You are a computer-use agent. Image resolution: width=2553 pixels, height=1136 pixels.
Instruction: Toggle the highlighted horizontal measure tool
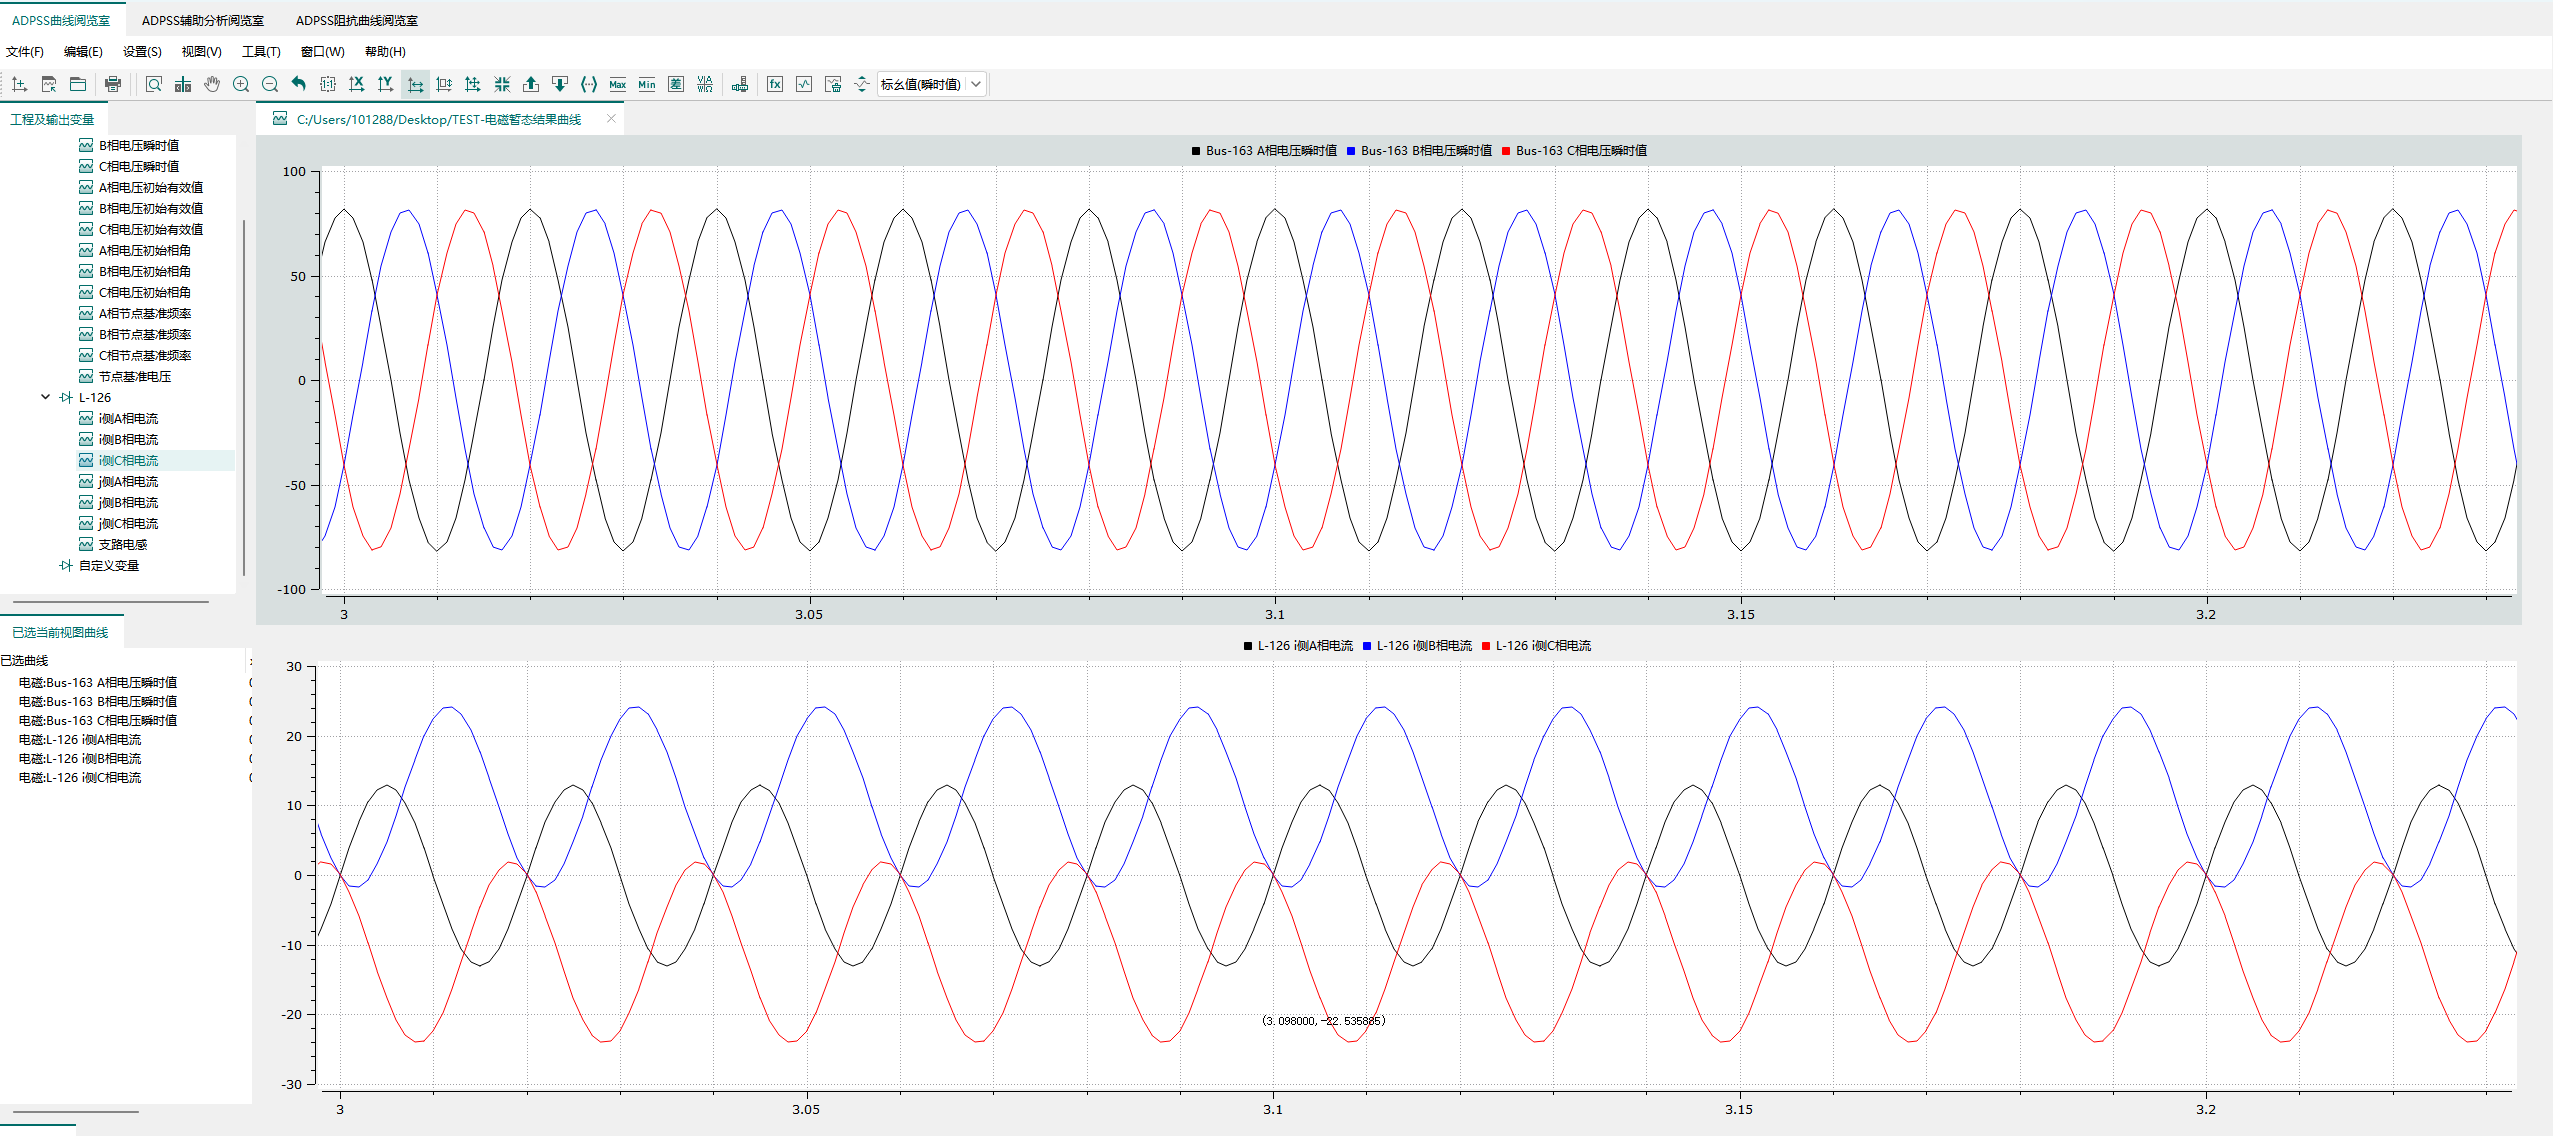pos(415,85)
